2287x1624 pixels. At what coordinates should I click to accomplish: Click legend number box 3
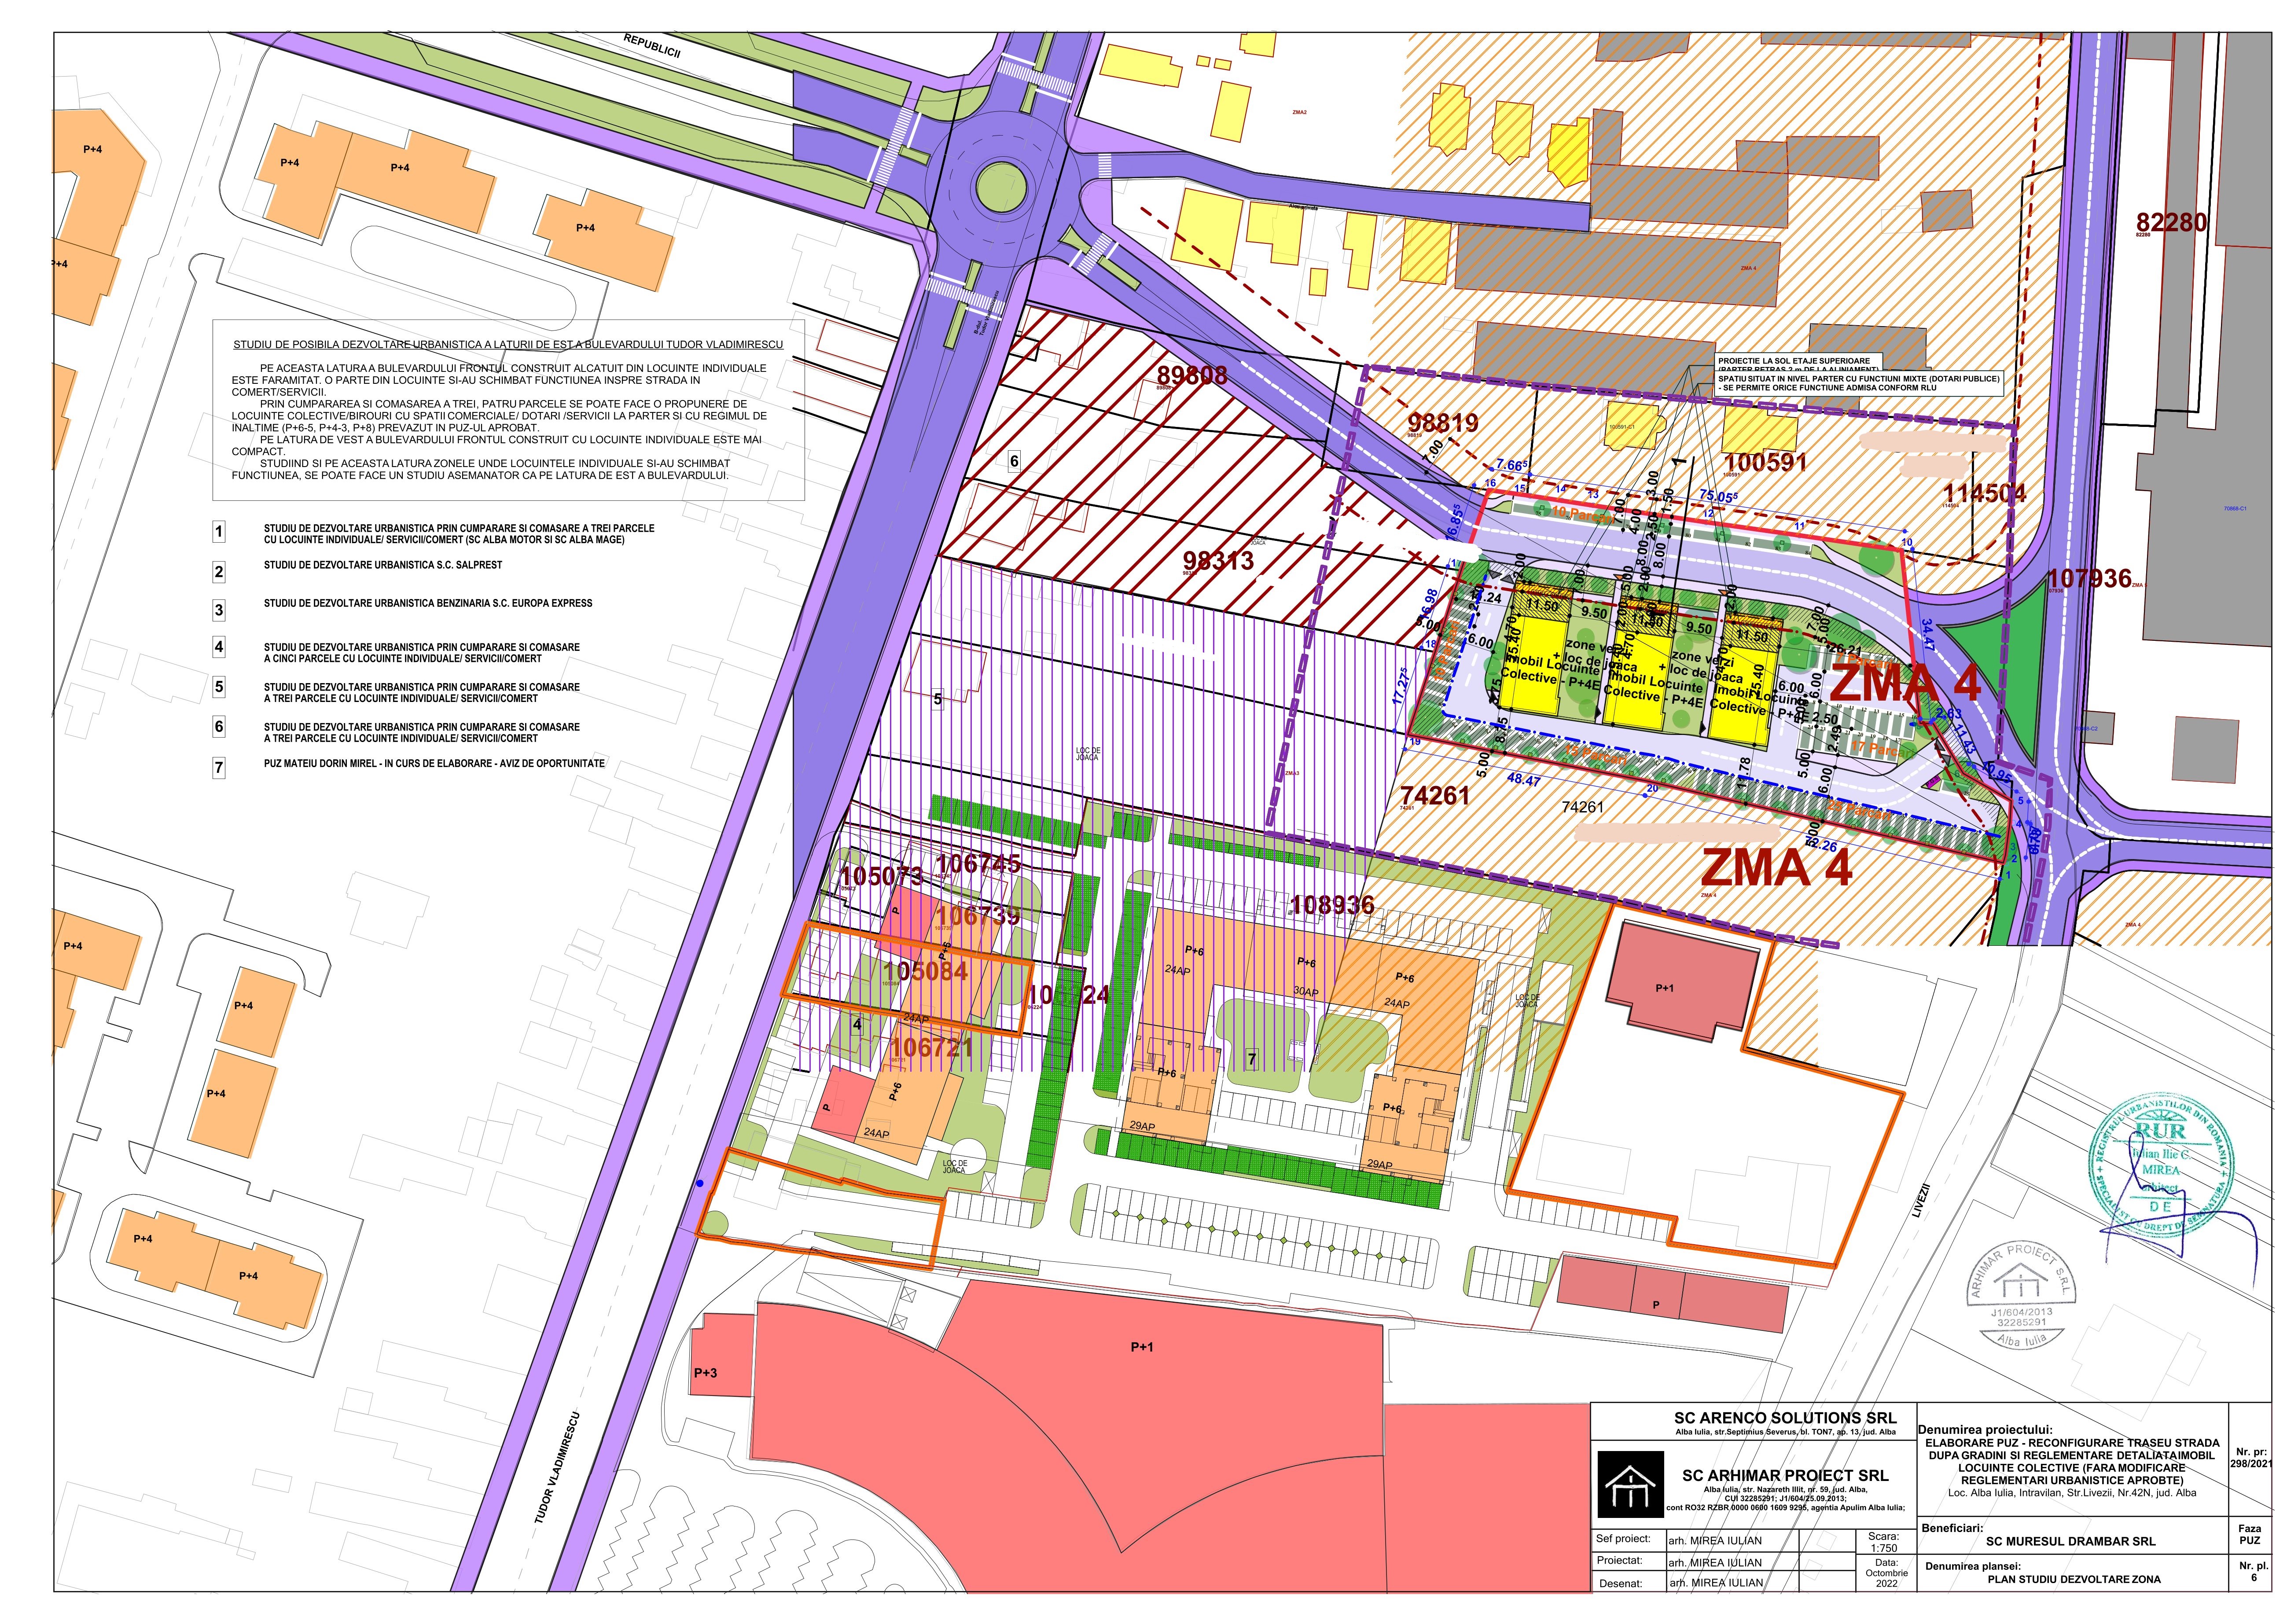[219, 609]
